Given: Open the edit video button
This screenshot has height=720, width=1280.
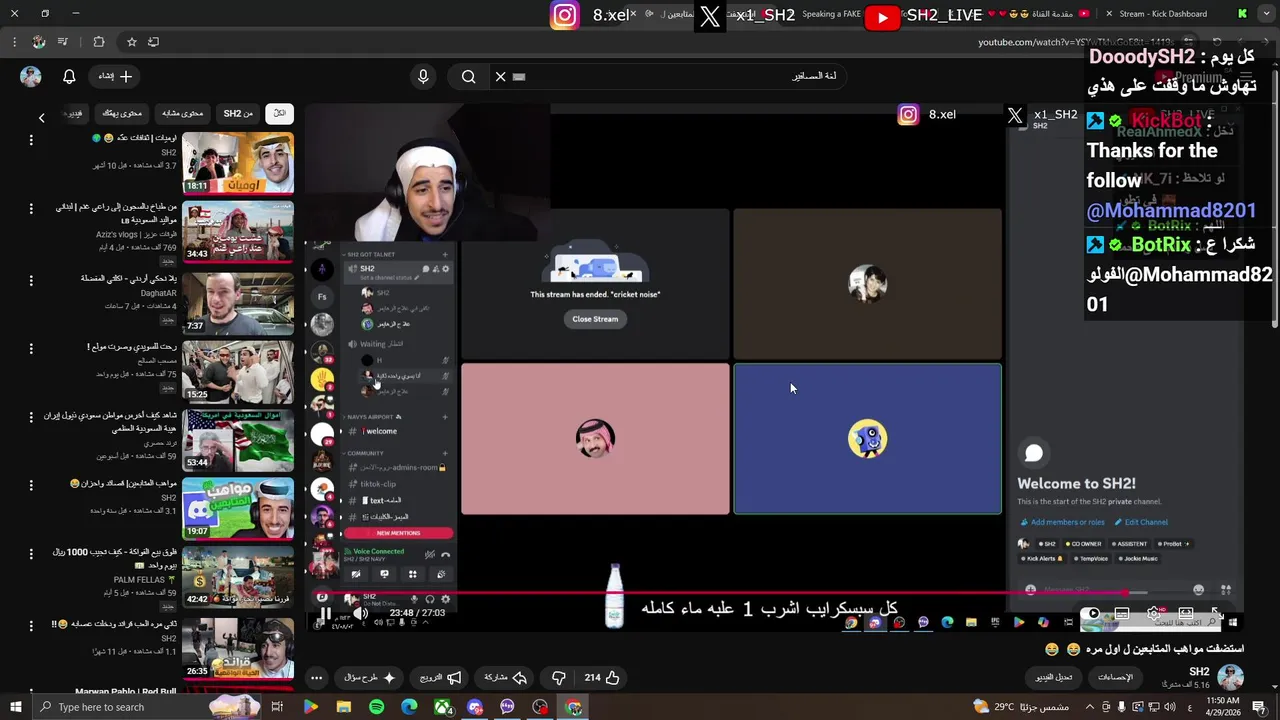Looking at the screenshot, I should point(1054,677).
